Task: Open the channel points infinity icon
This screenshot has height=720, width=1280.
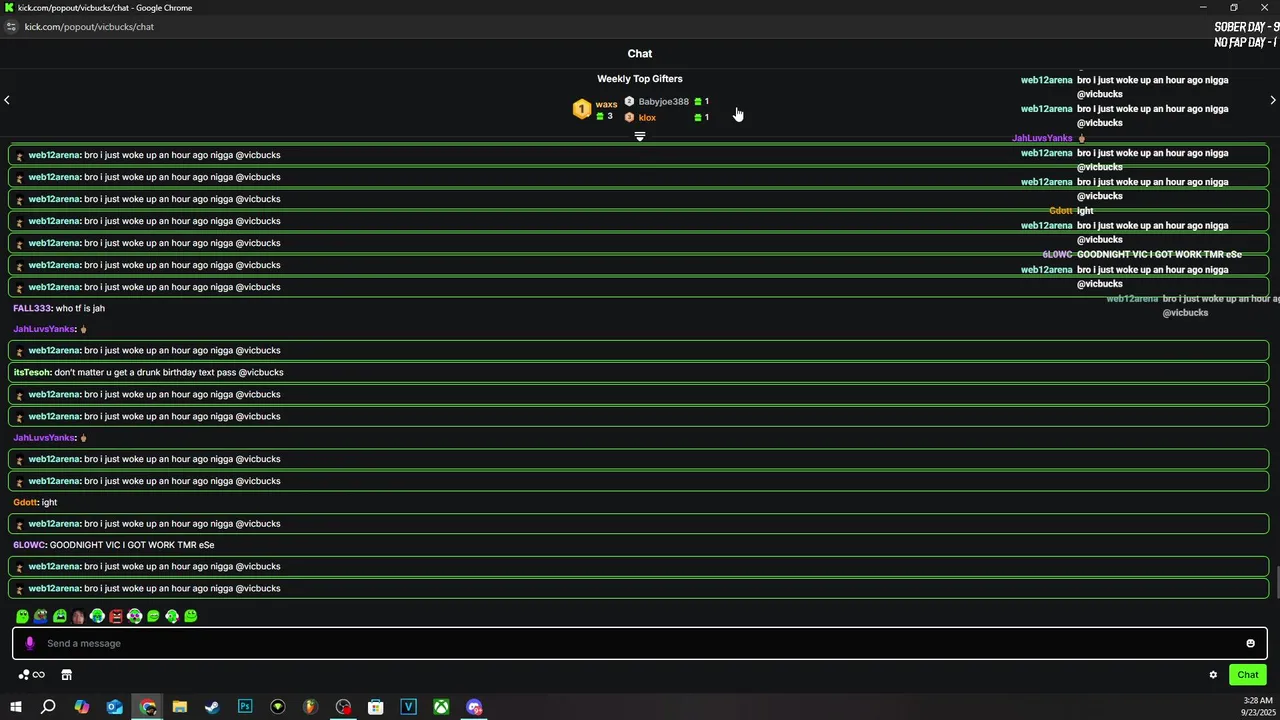Action: [39, 675]
